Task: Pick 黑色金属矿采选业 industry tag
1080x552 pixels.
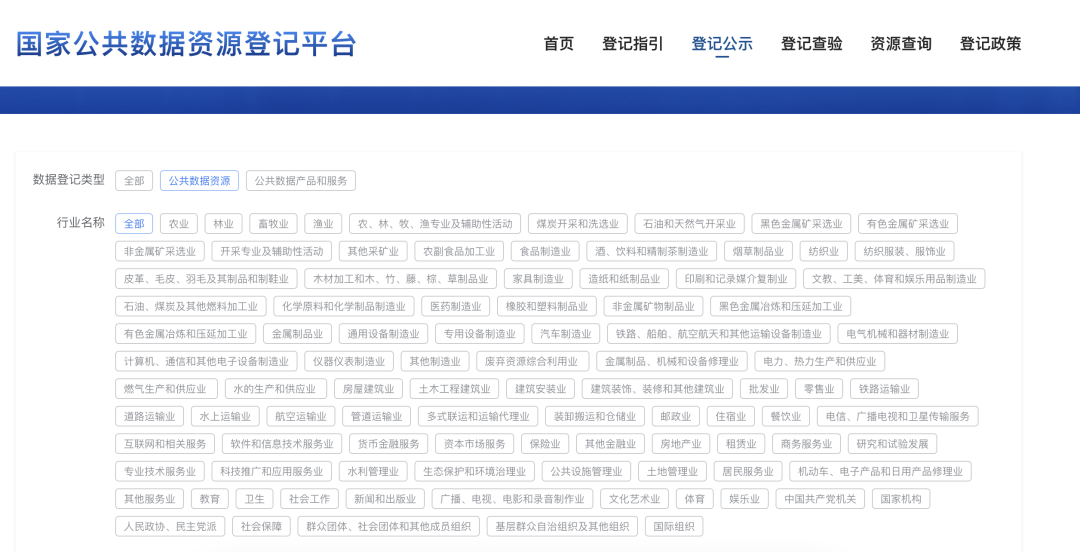Action: [x=801, y=223]
